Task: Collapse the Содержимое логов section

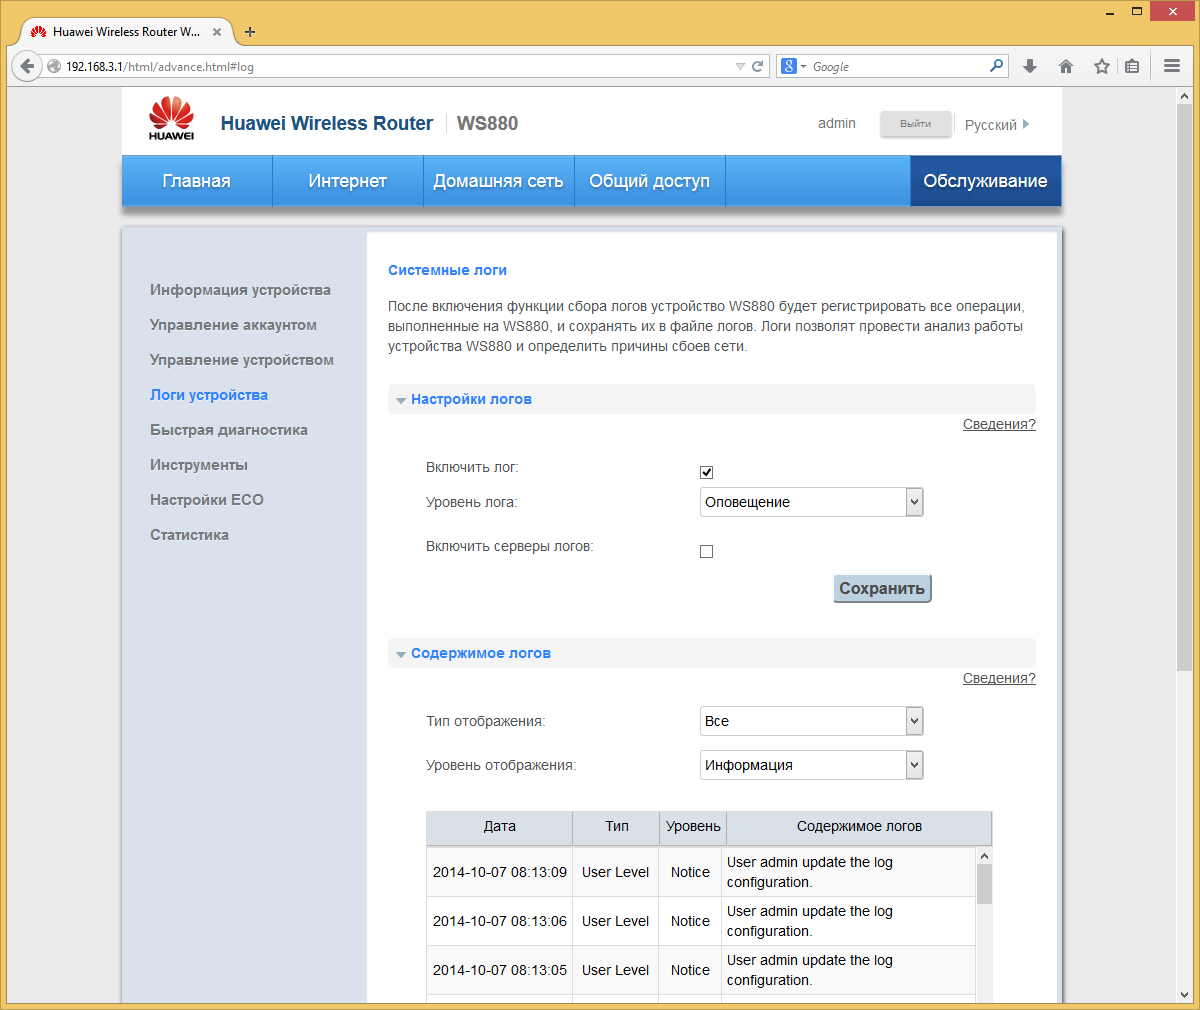Action: click(x=712, y=653)
